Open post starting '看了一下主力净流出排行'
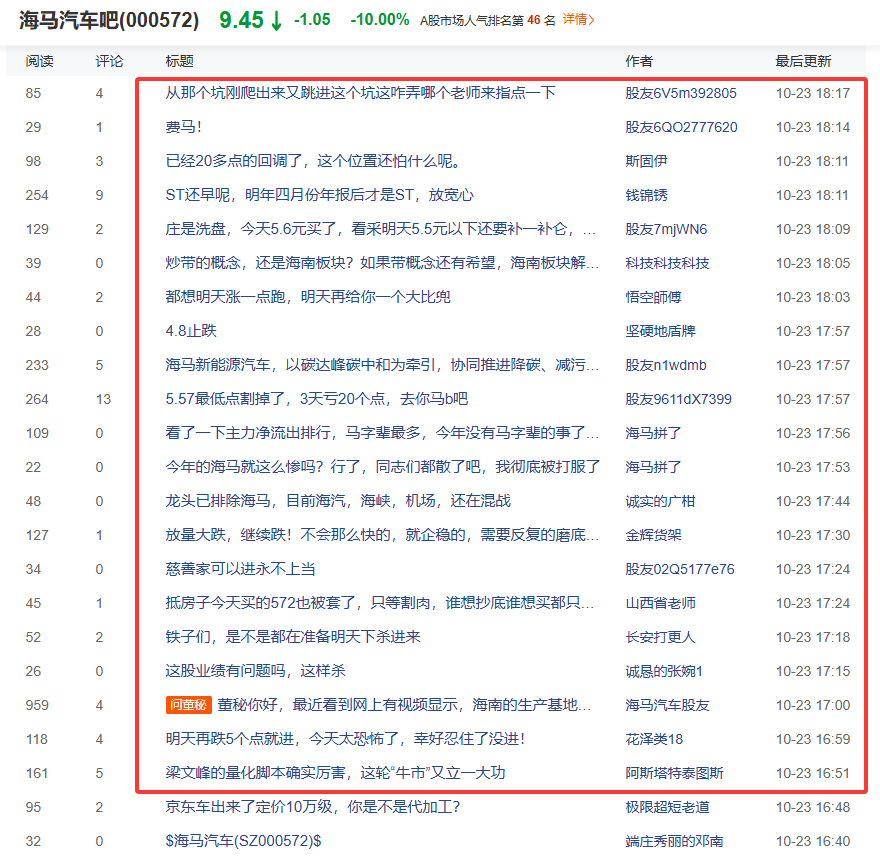Screen dimensions: 880x859 (x=382, y=433)
